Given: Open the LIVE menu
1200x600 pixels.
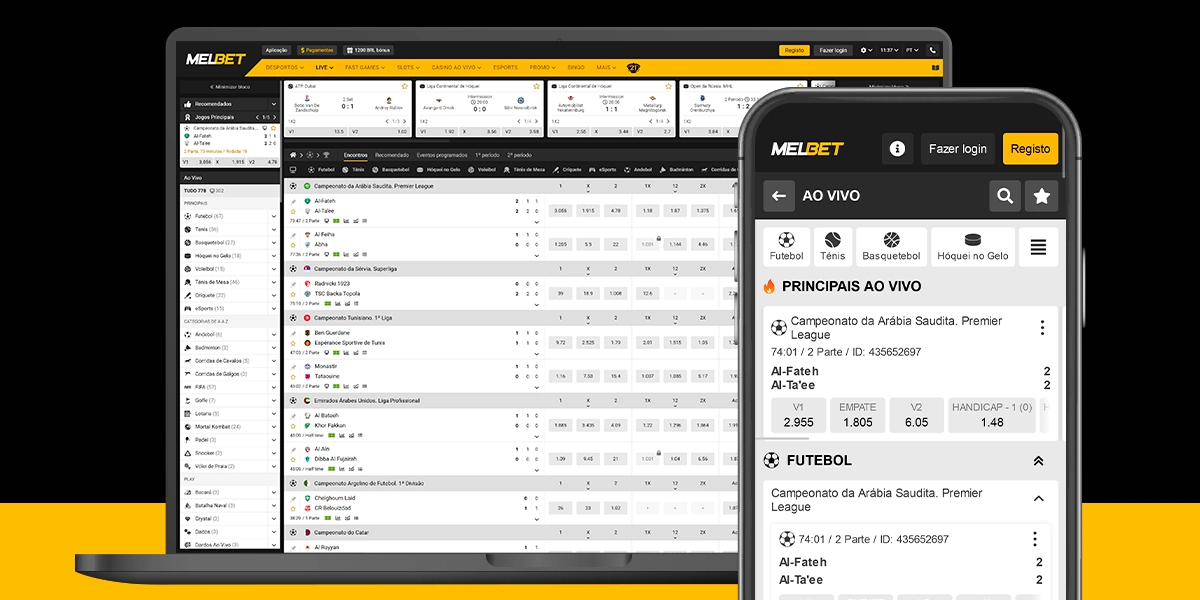Looking at the screenshot, I should pos(324,68).
